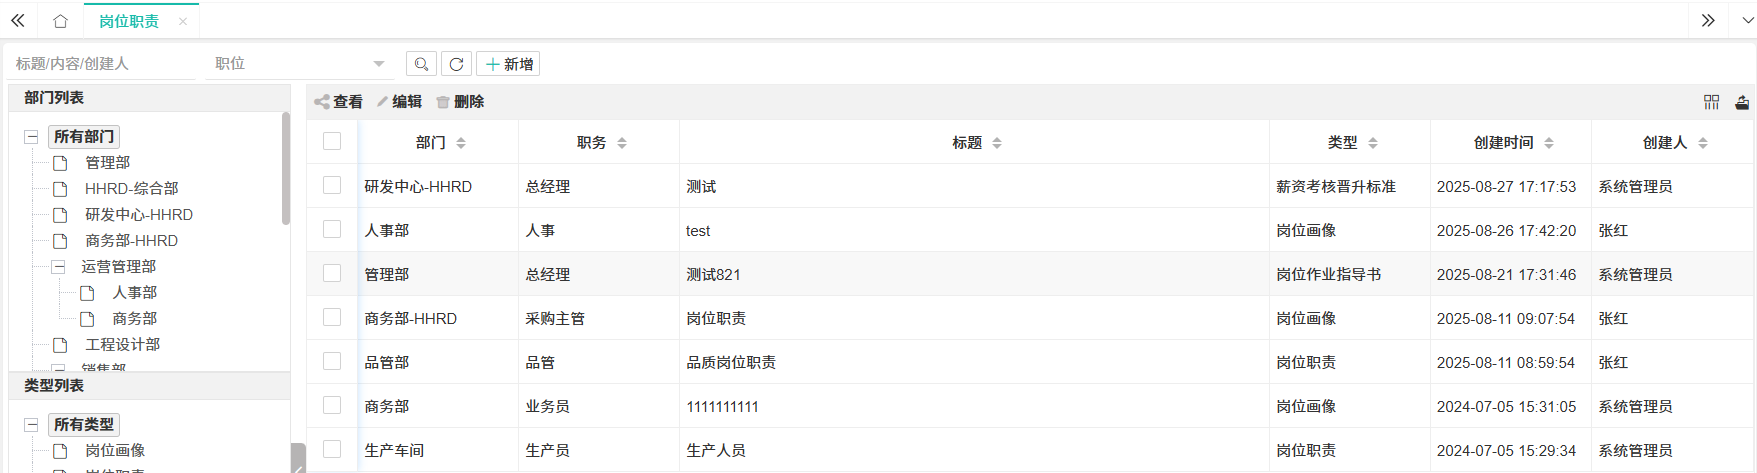
Task: Click the 编辑 button in toolbar
Action: coord(399,102)
